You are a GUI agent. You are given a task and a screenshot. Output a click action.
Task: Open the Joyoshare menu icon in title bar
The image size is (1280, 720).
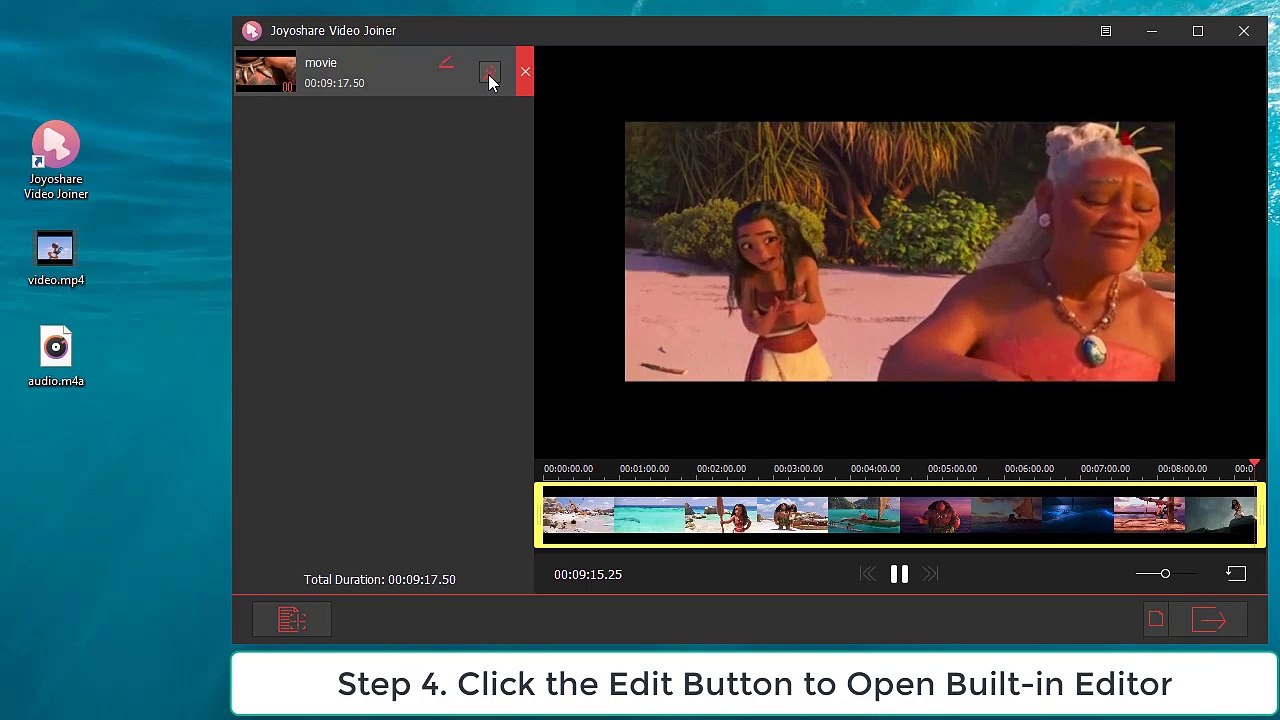(1106, 31)
